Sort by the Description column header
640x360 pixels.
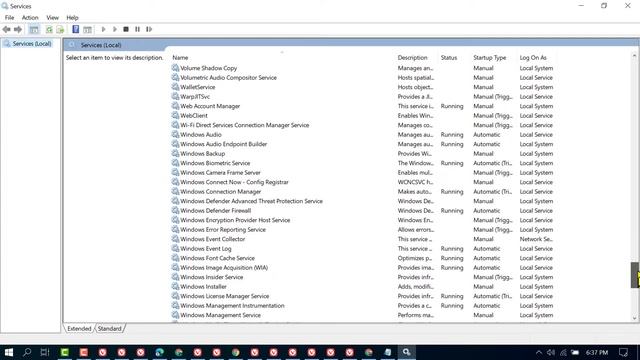tap(413, 58)
